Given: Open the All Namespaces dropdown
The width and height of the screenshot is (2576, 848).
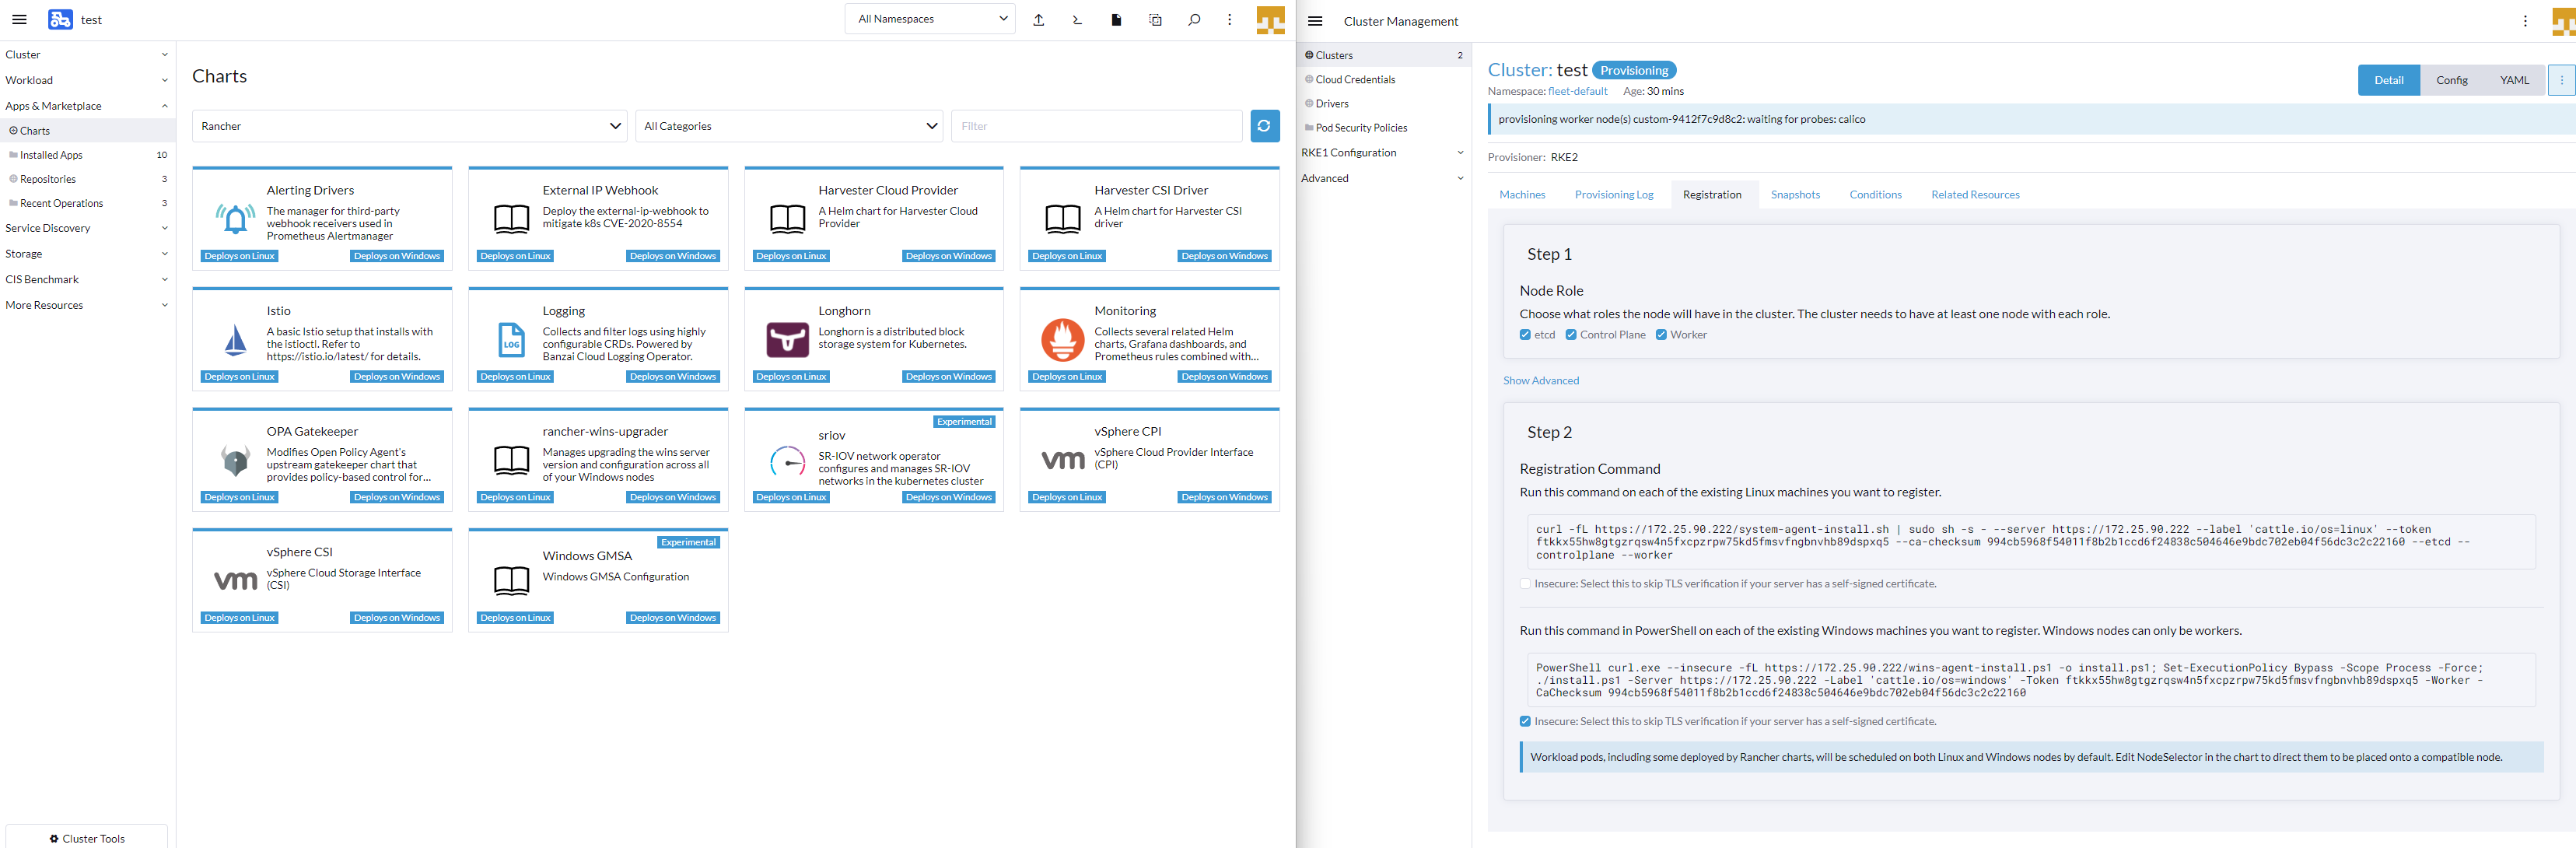Looking at the screenshot, I should pyautogui.click(x=929, y=18).
